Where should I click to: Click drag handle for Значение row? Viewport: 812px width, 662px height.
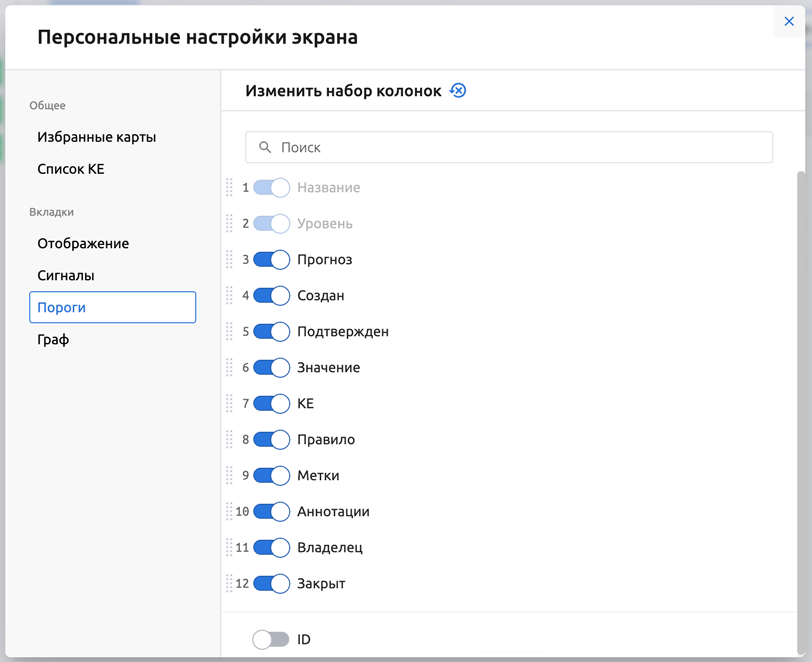point(229,368)
